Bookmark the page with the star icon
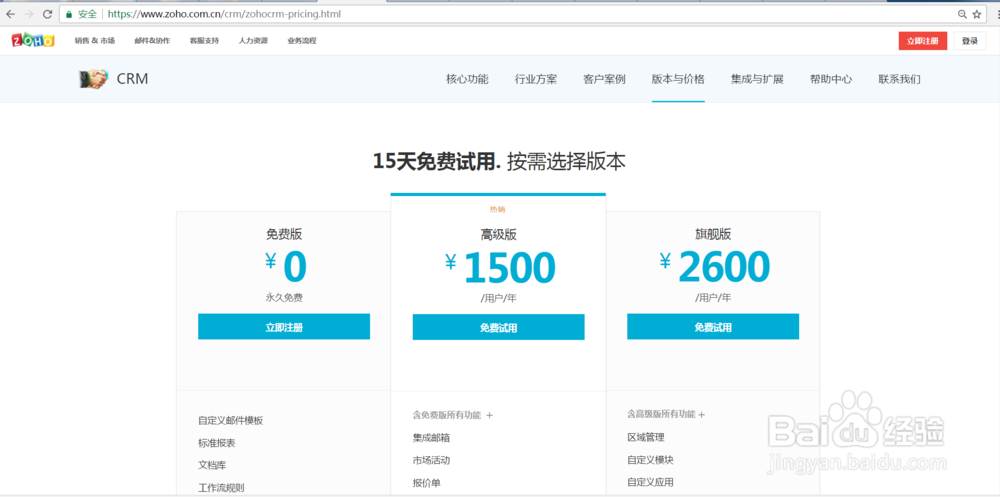1000x497 pixels. (977, 13)
